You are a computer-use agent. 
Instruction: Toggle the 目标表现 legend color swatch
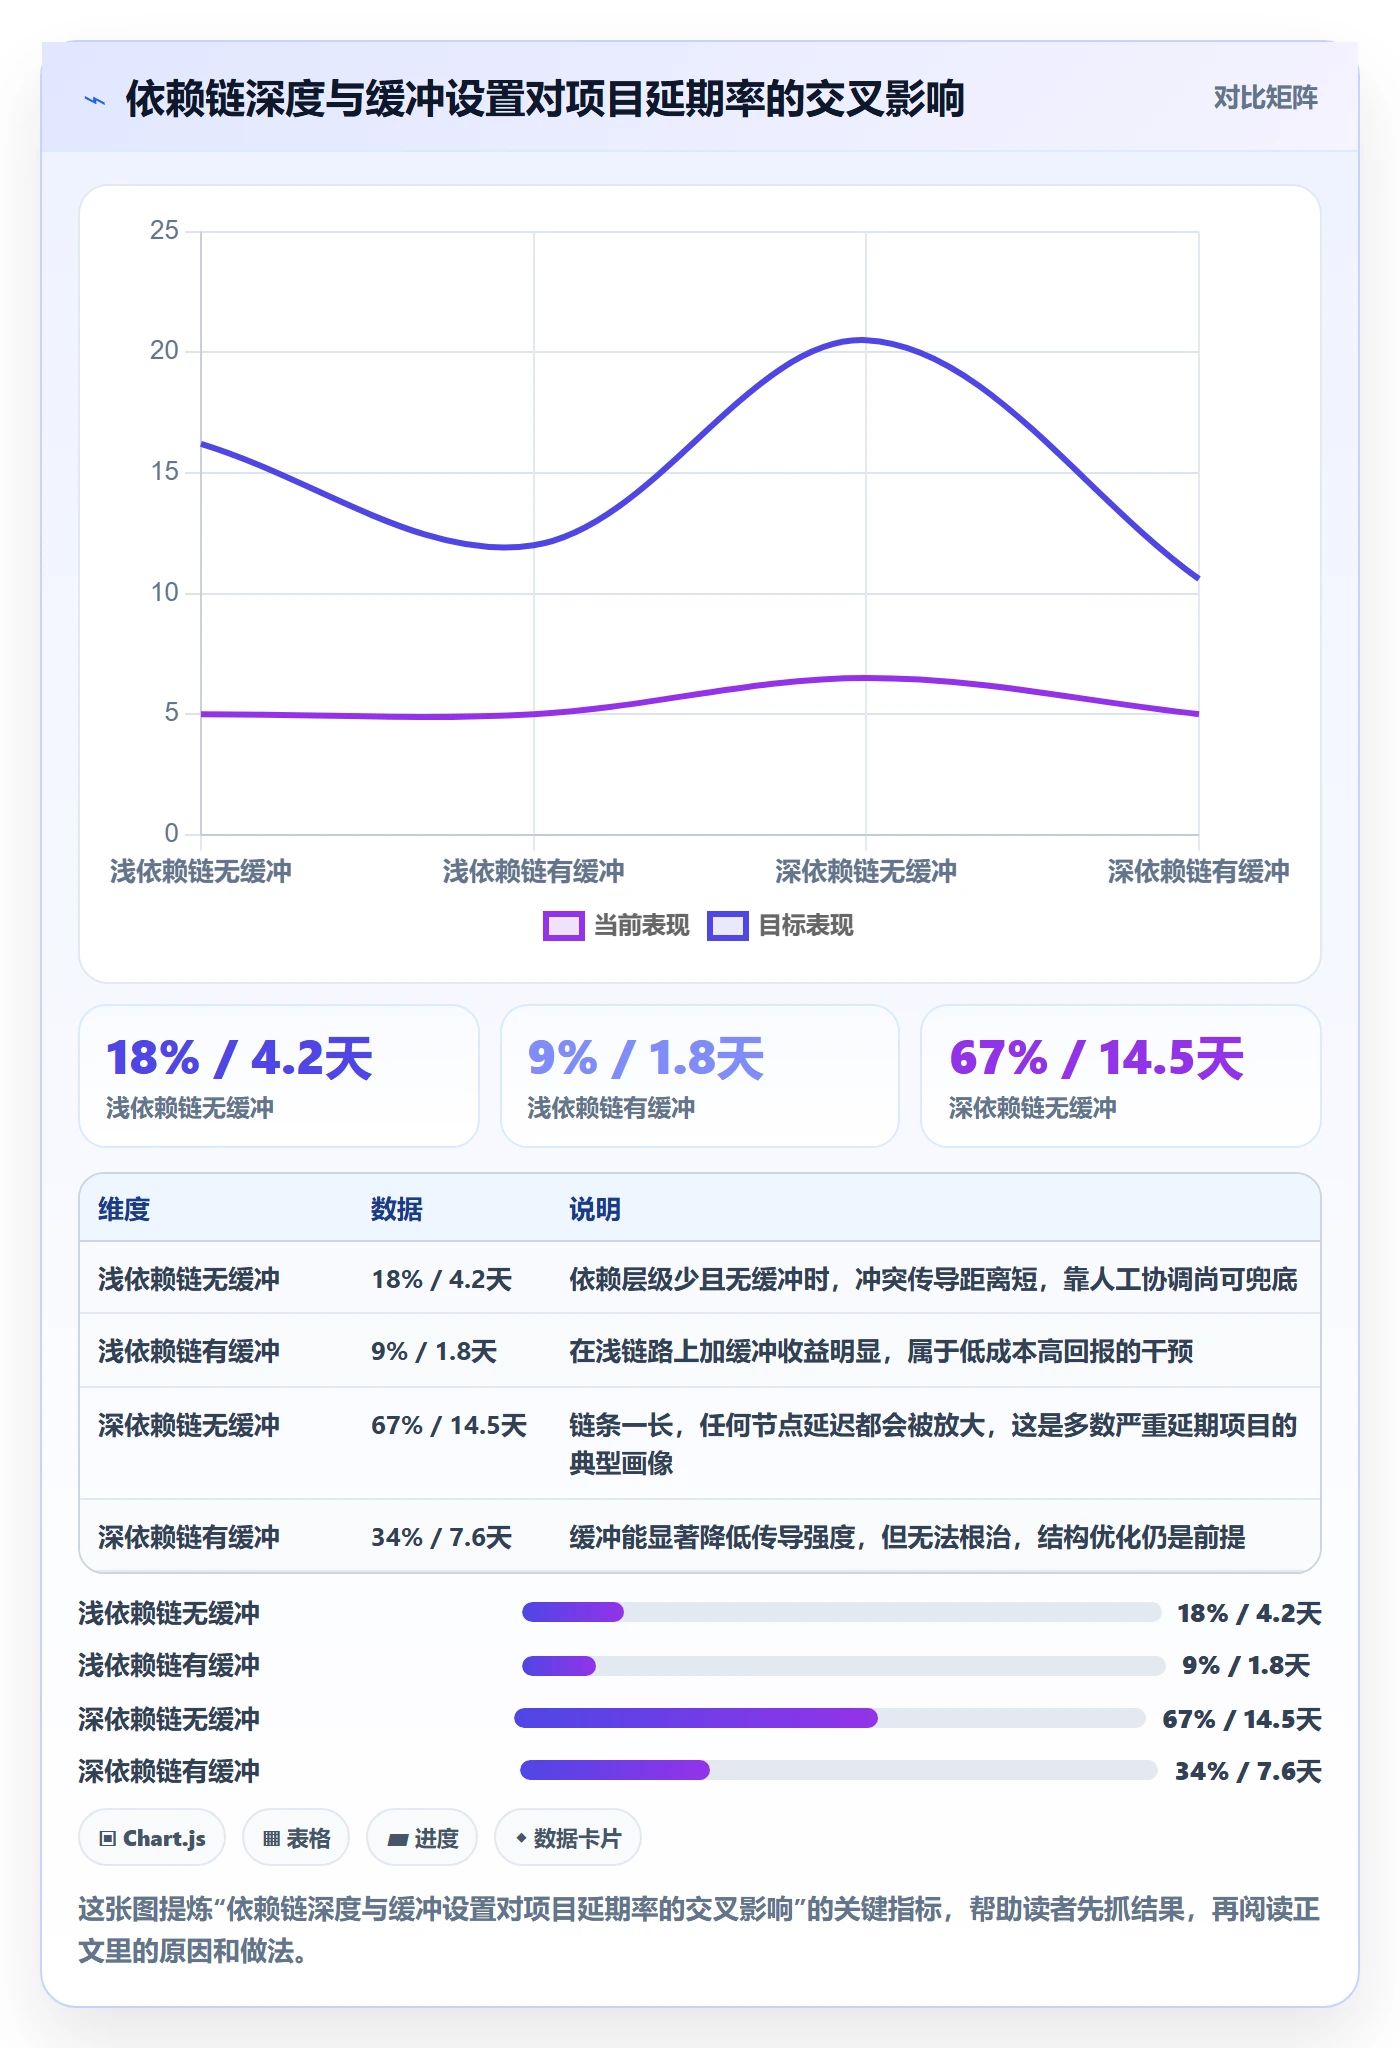[727, 926]
